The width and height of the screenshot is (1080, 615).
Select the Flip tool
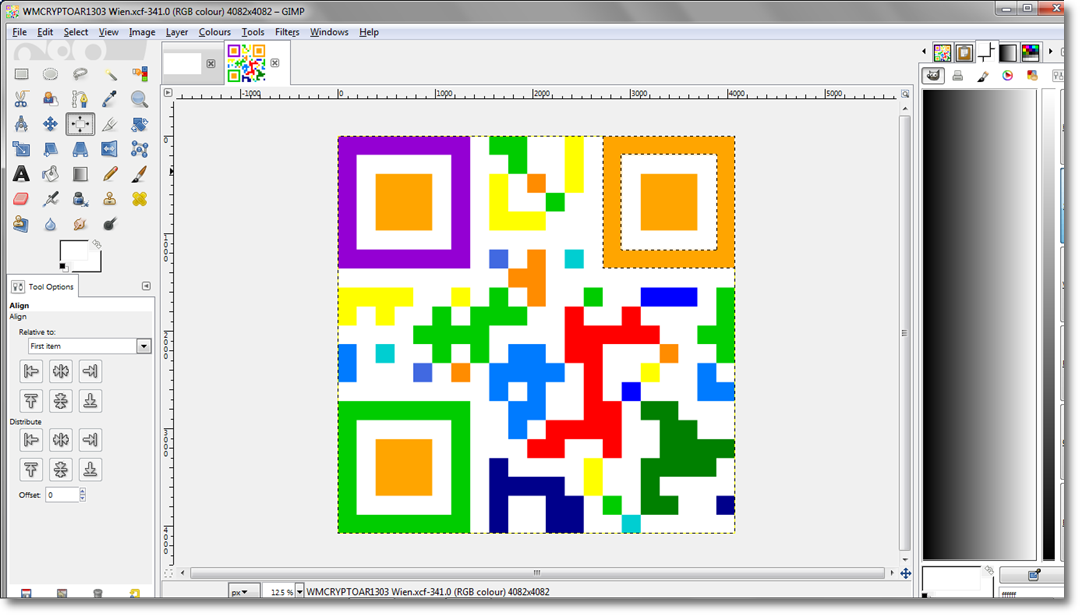110,149
